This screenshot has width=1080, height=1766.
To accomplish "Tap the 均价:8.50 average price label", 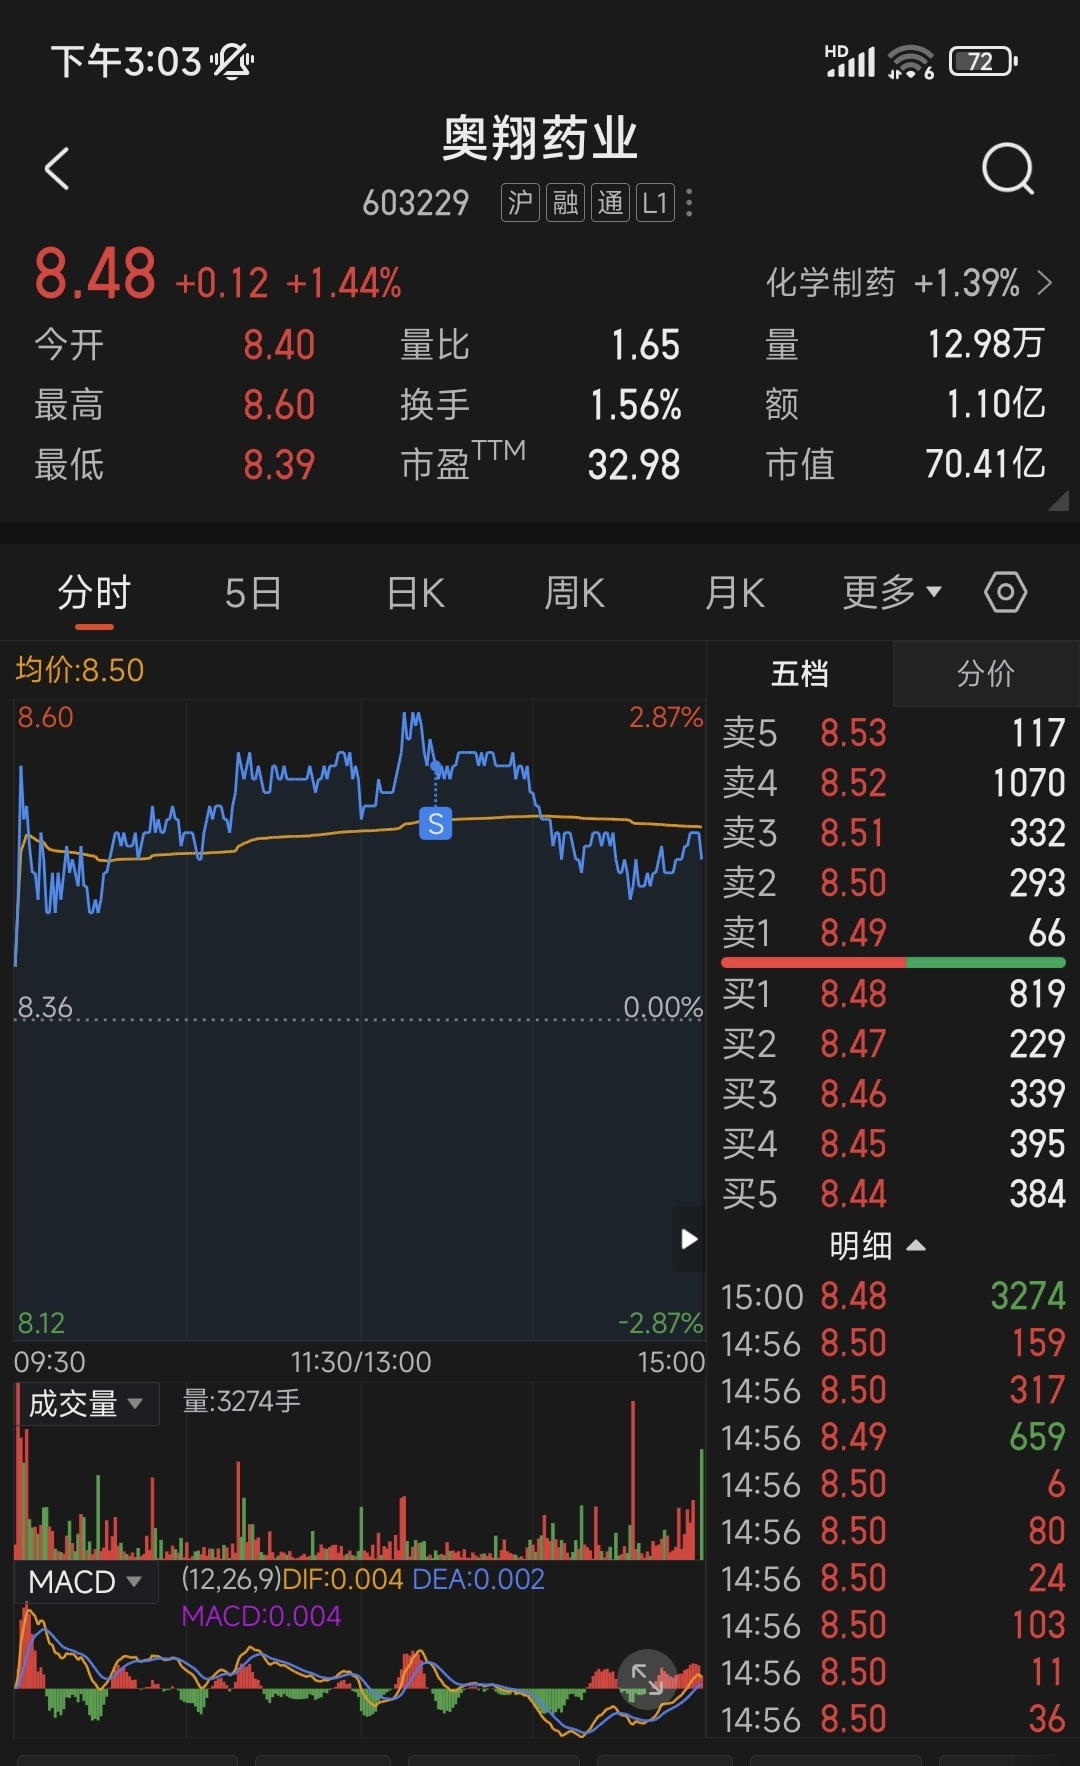I will 80,670.
